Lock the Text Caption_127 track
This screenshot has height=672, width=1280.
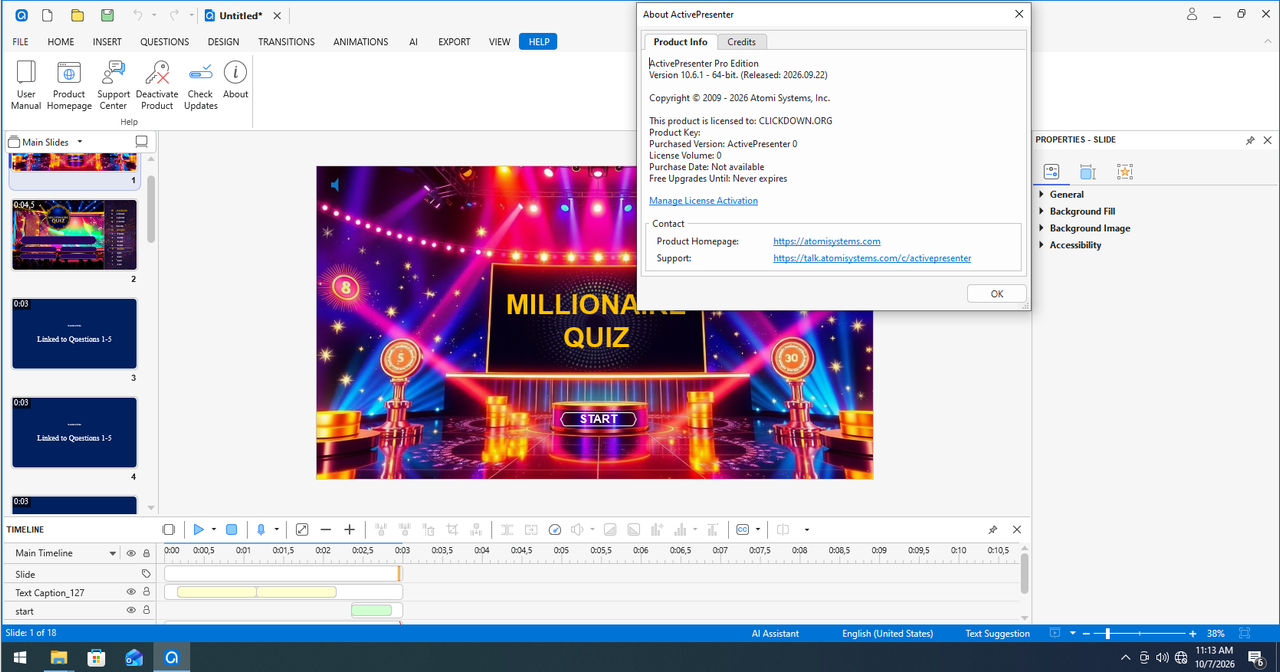[x=146, y=592]
